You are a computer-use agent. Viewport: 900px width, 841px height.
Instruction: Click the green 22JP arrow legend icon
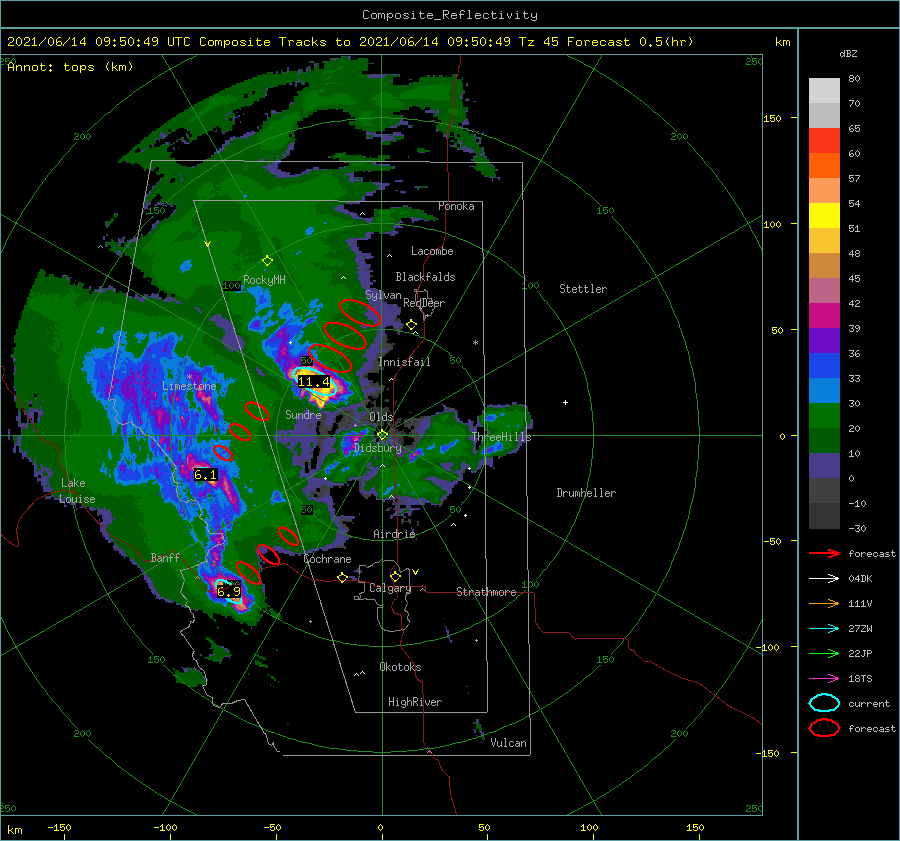pyautogui.click(x=824, y=653)
